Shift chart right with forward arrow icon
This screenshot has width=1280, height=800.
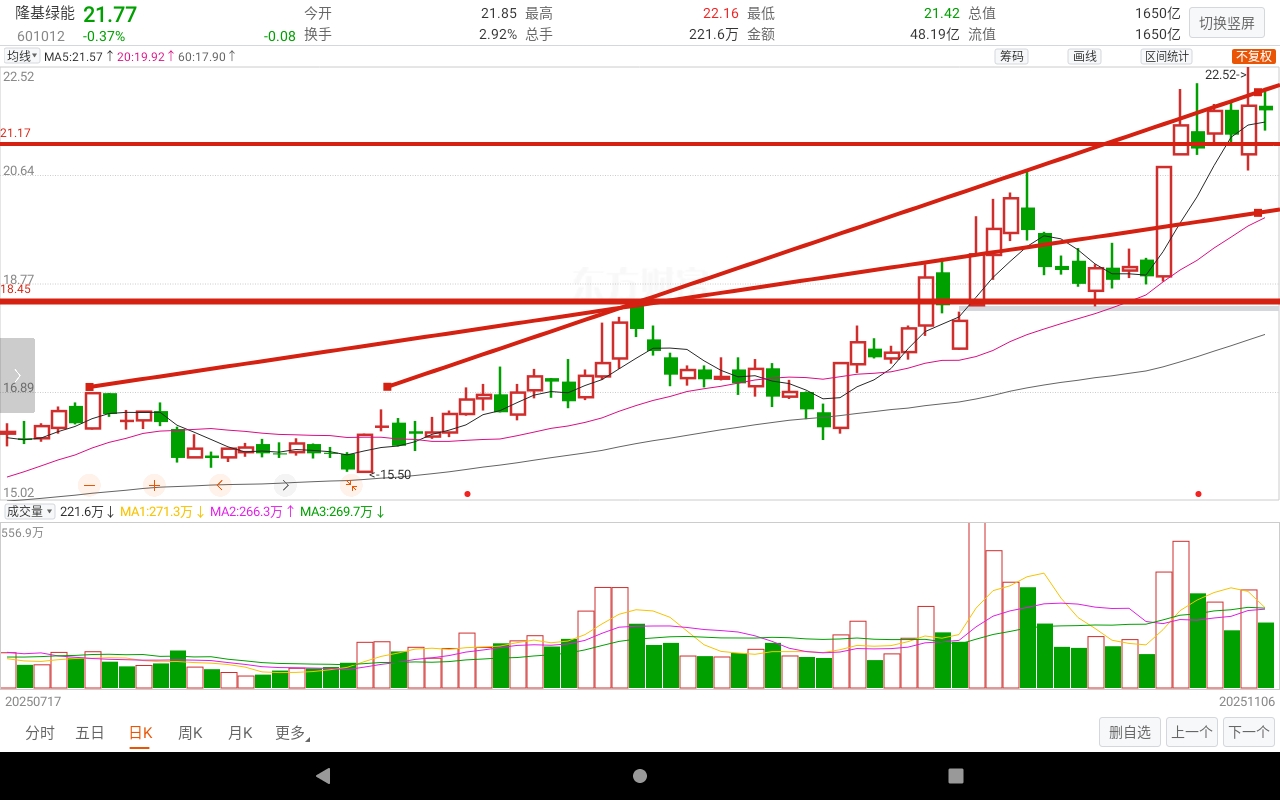click(x=285, y=485)
